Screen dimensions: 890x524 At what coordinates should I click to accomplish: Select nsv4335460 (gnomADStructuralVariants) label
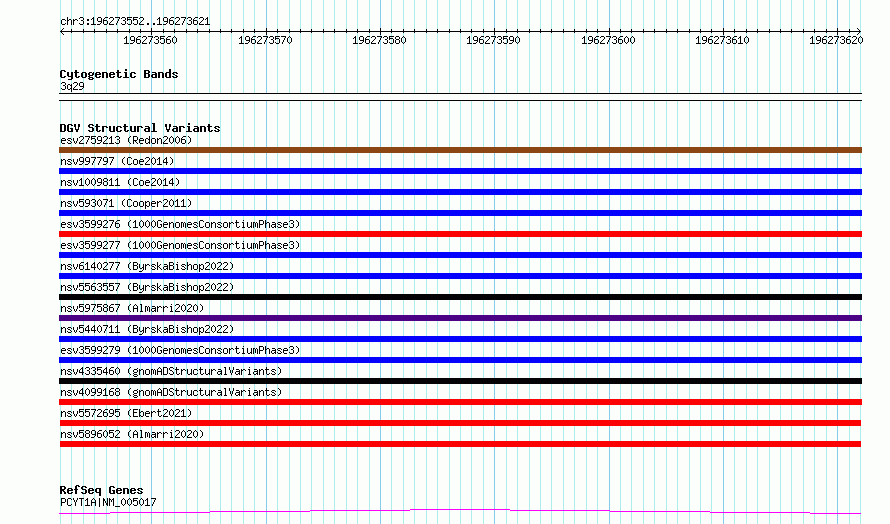171,371
